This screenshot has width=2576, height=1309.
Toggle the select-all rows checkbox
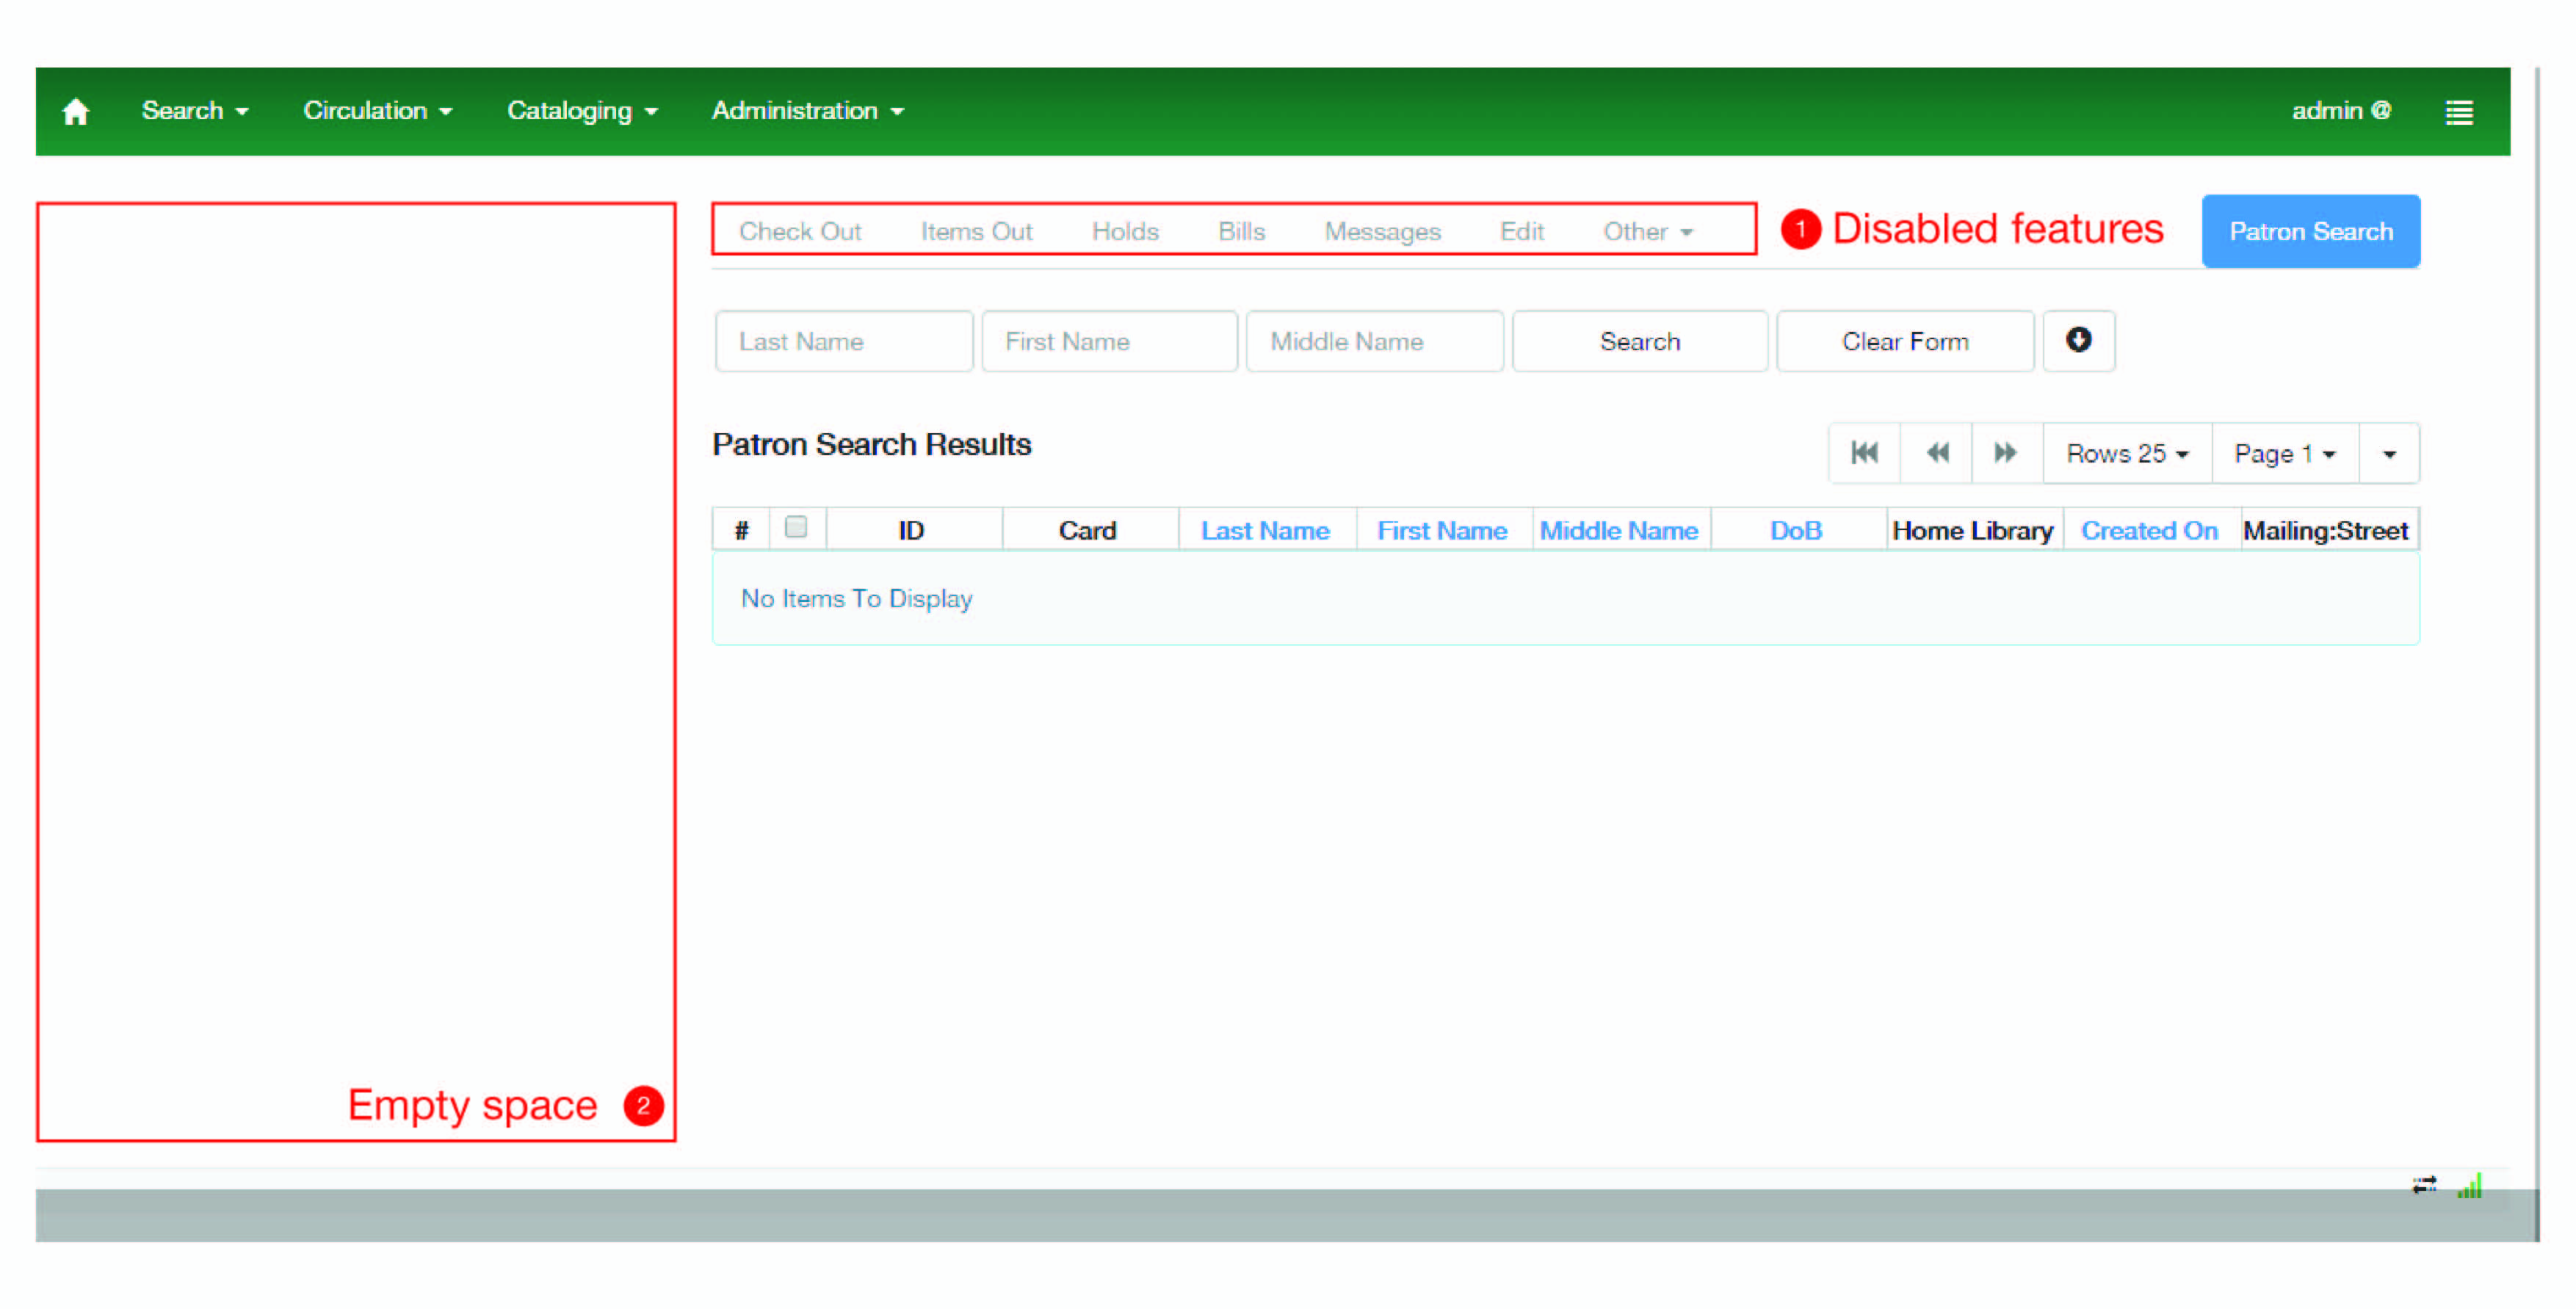[x=796, y=527]
